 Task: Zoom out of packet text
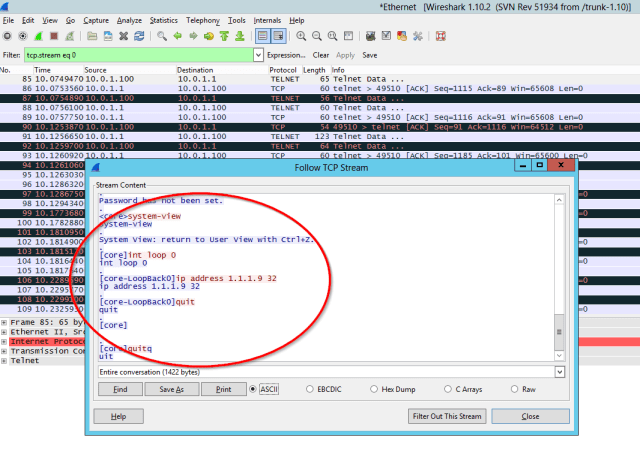coord(317,36)
